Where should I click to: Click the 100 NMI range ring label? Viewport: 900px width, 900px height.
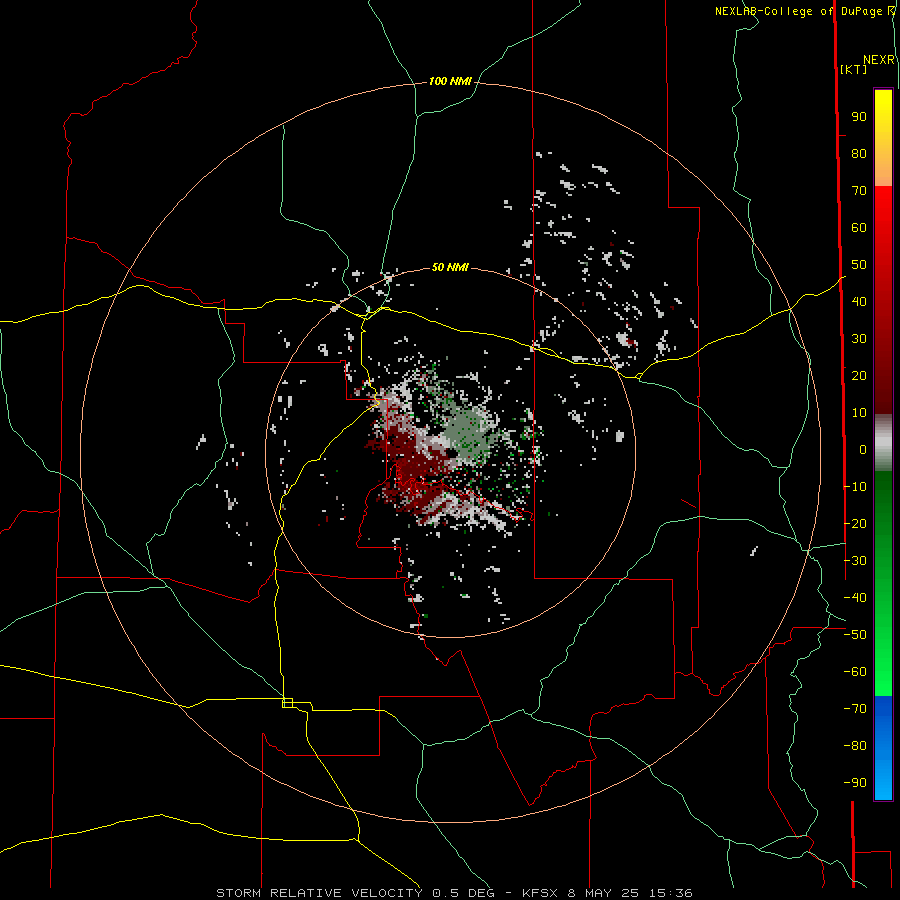(450, 82)
